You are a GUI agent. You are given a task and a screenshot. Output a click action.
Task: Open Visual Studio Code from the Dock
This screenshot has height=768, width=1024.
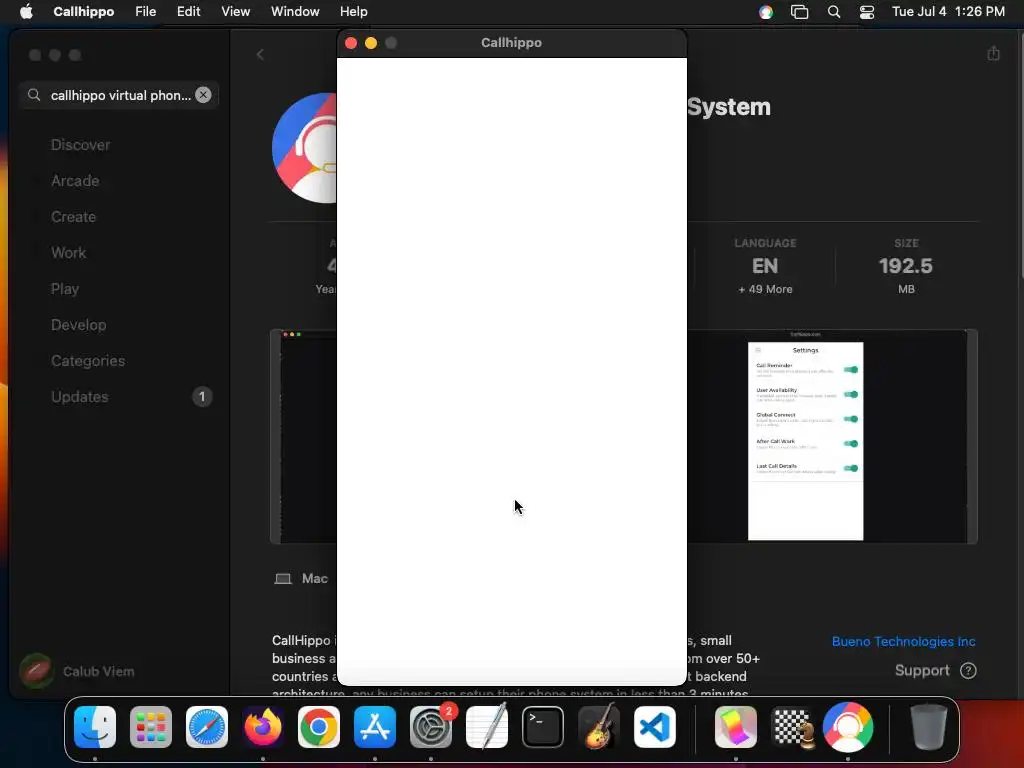click(654, 727)
